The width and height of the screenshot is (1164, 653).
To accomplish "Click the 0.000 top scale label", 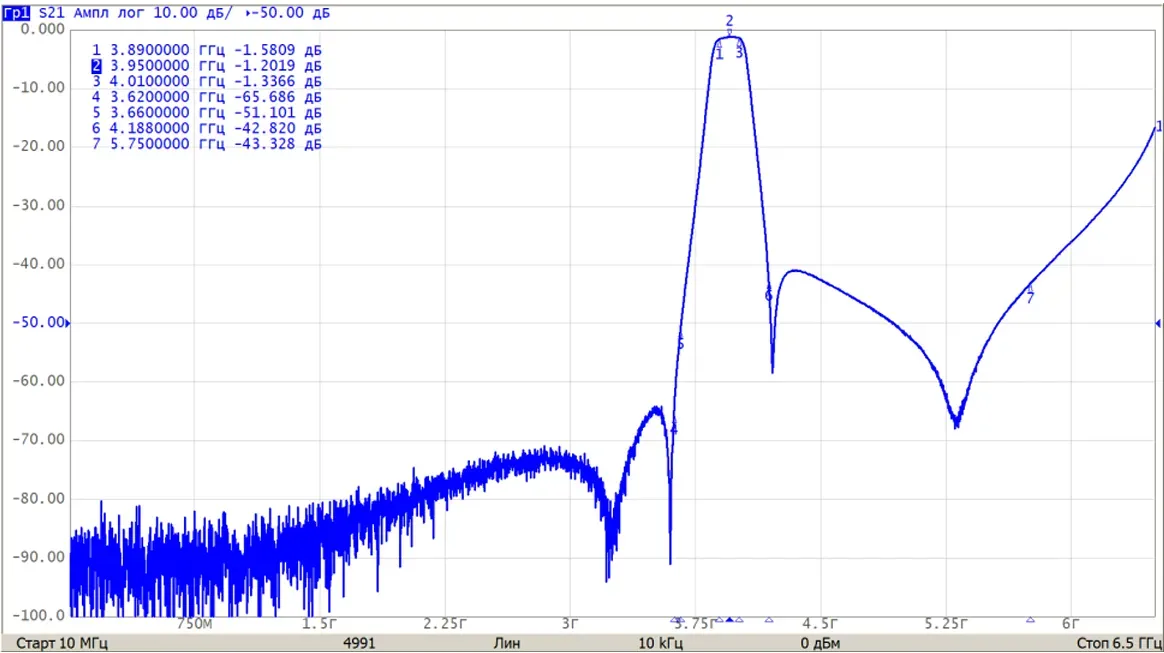I will click(x=42, y=29).
